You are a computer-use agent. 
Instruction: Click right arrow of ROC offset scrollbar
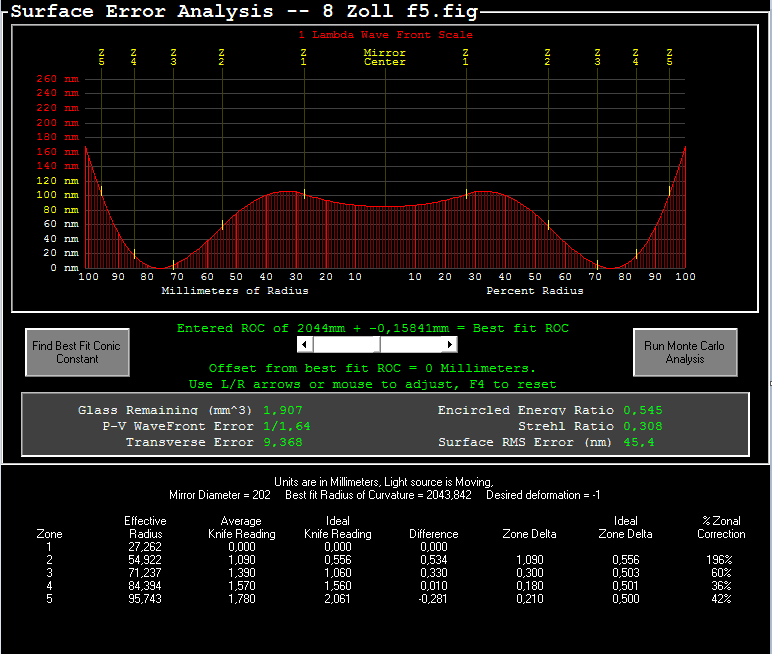point(450,345)
